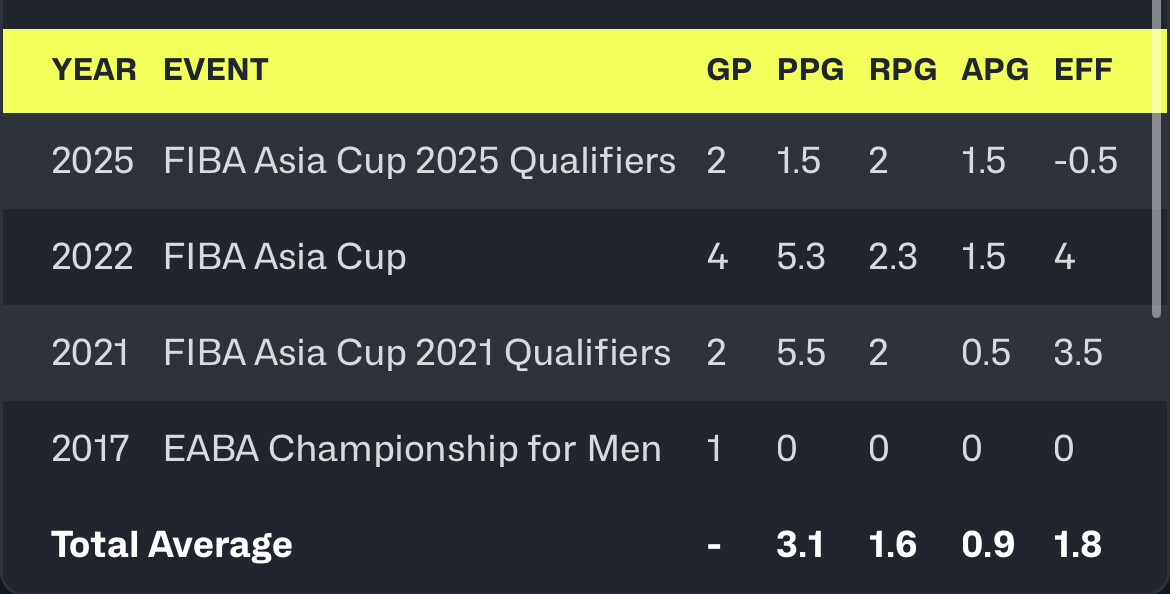
Task: Select the APG column header
Action: 995,70
